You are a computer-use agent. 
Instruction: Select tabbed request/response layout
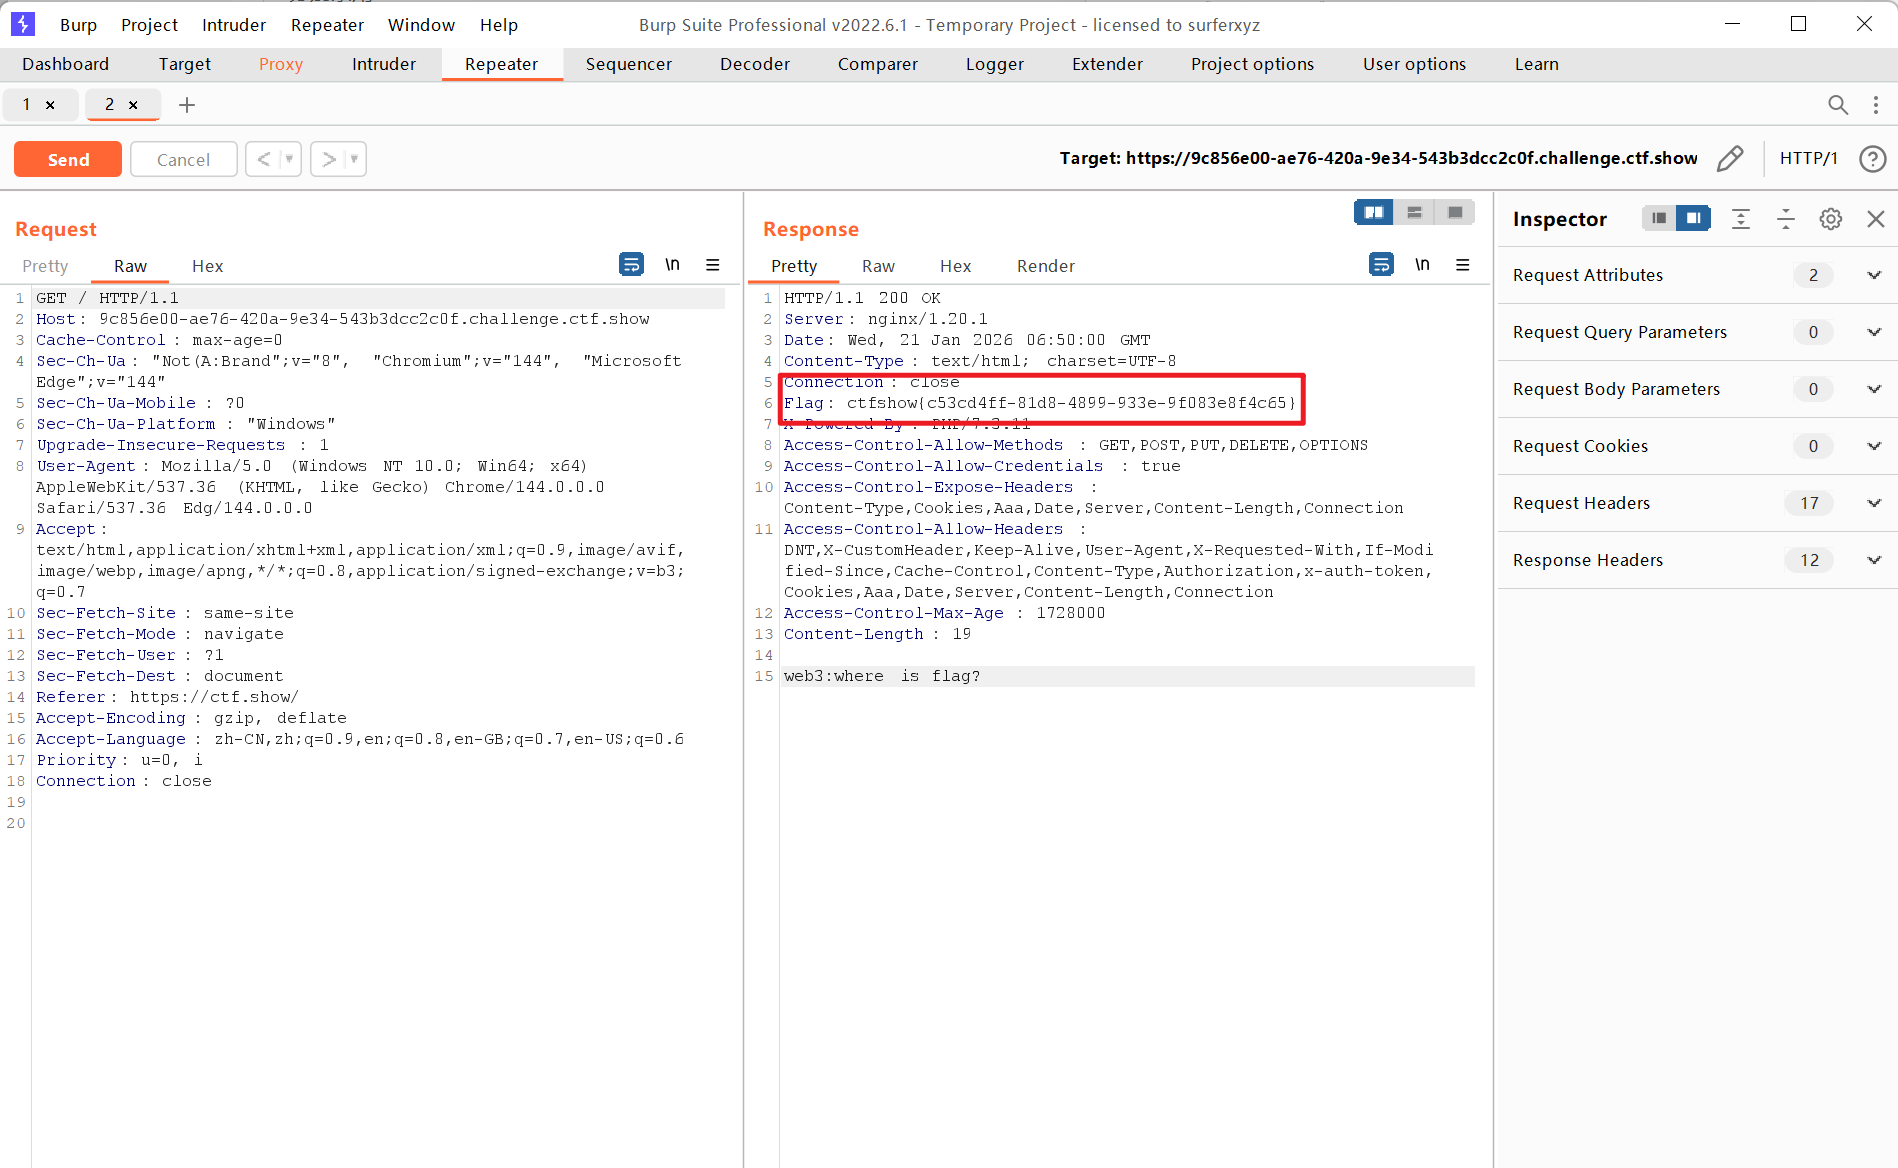pyautogui.click(x=1455, y=212)
